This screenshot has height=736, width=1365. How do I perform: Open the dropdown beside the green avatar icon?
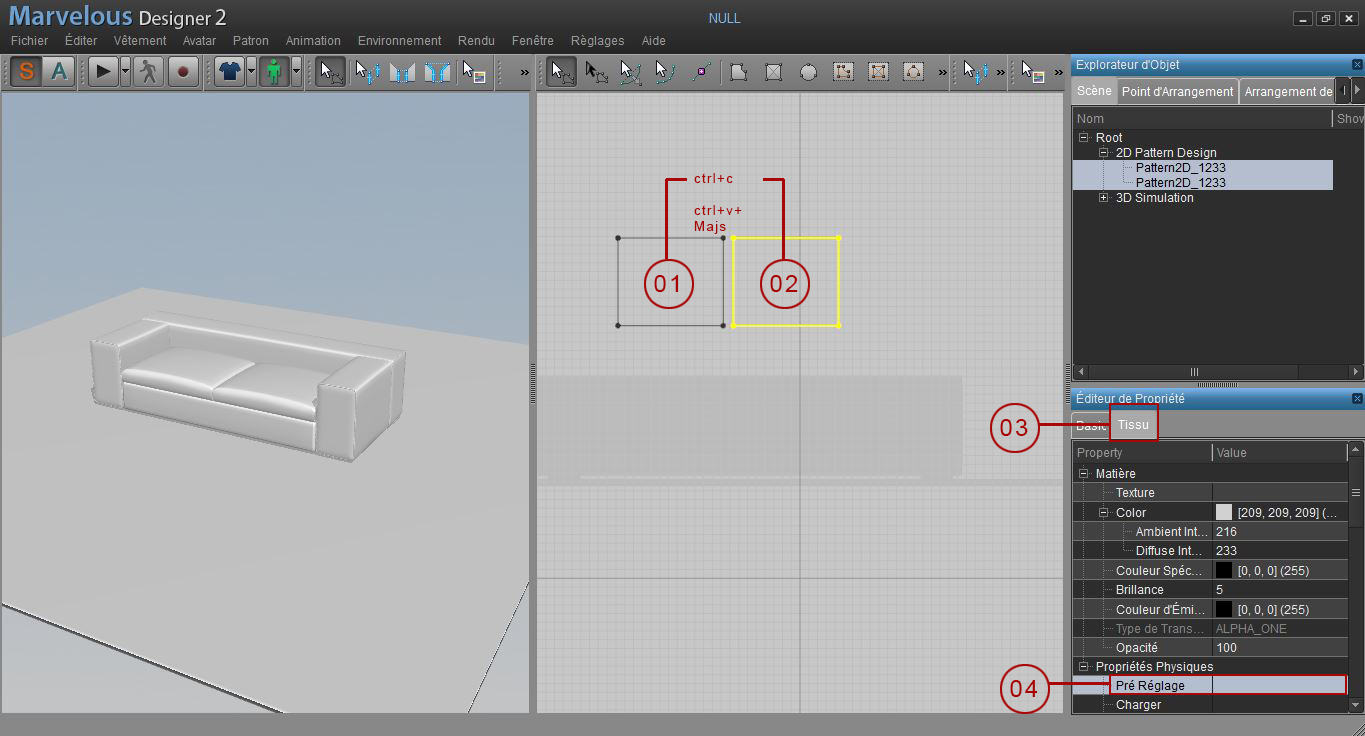pyautogui.click(x=296, y=71)
